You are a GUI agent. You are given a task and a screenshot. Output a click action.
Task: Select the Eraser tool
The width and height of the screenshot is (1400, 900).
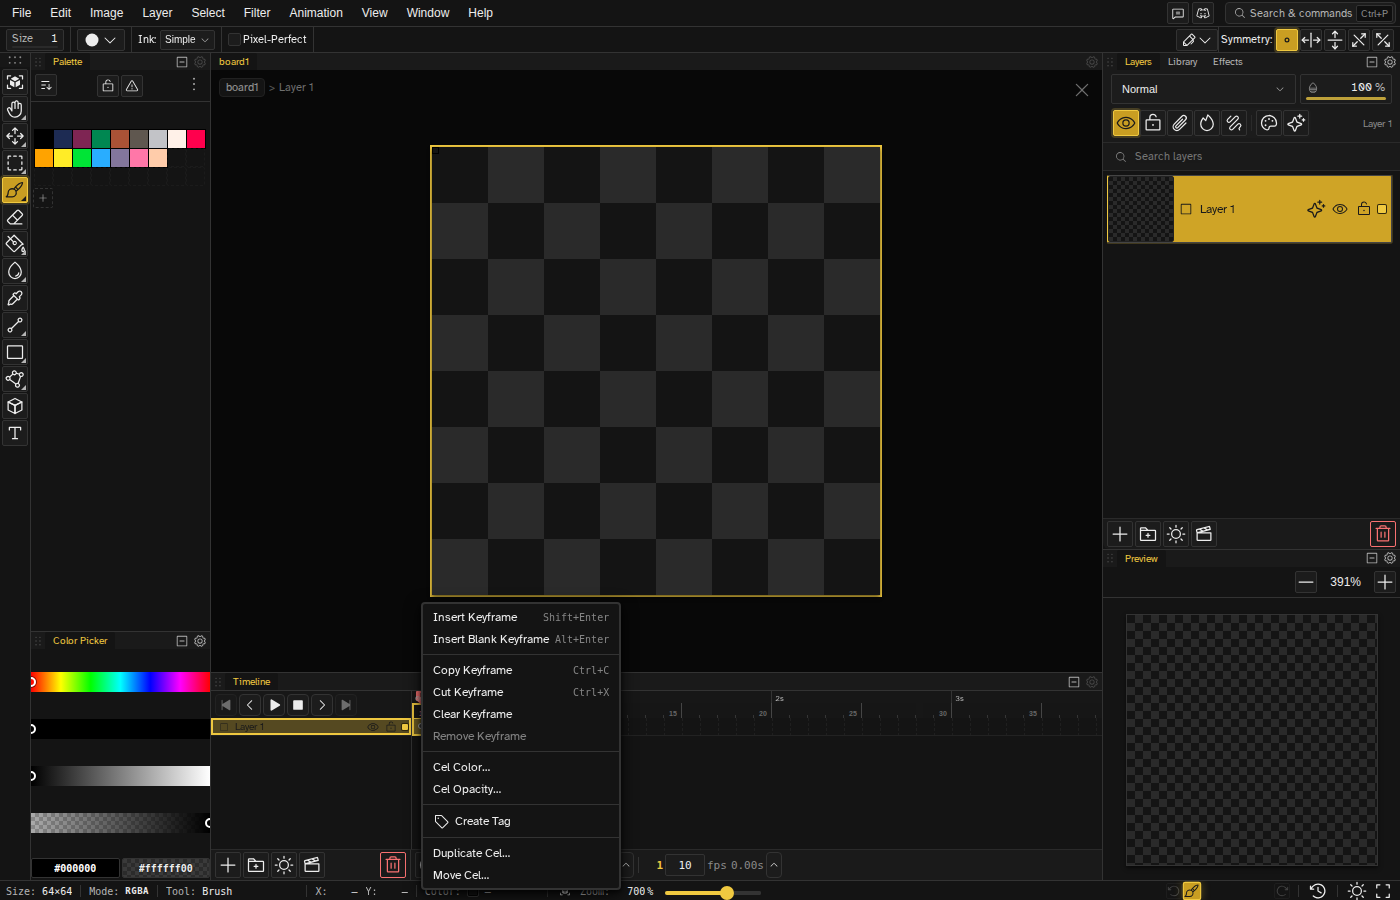[x=15, y=217]
